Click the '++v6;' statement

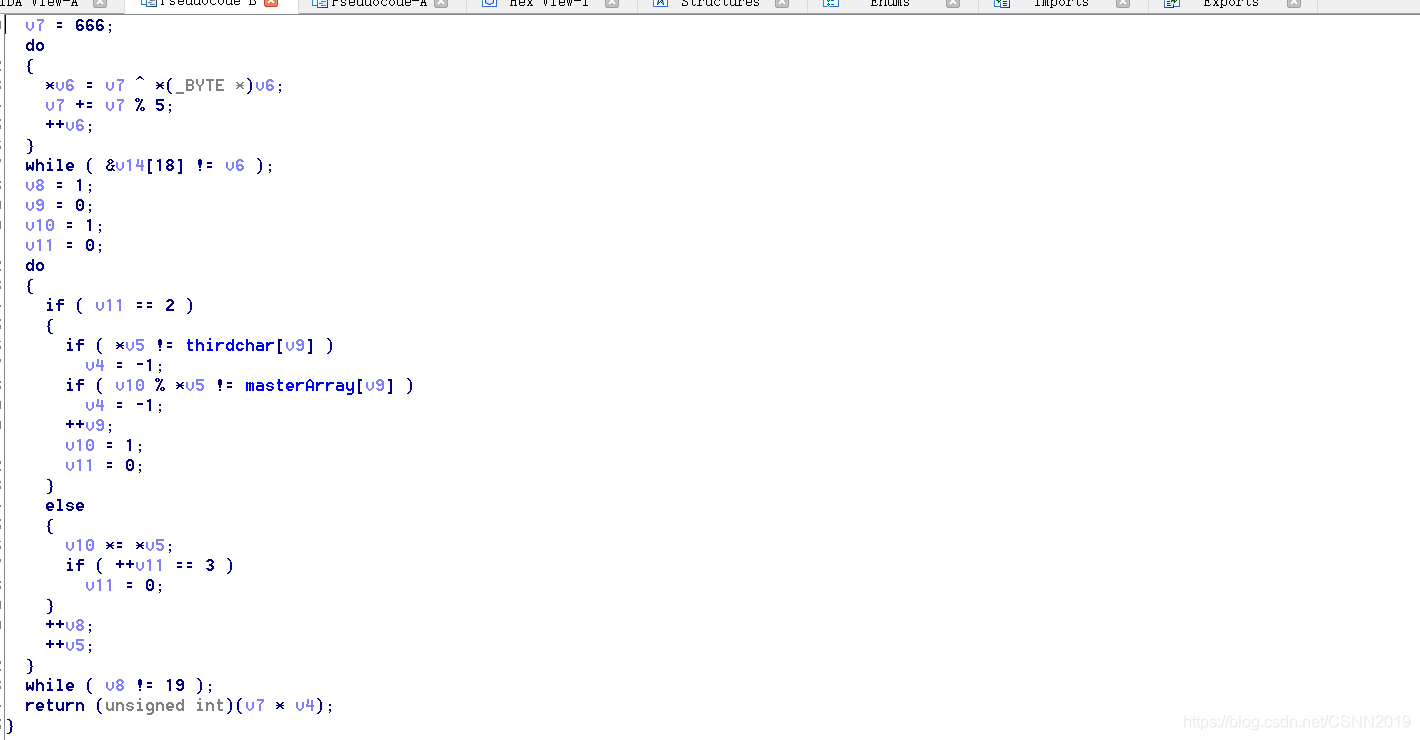pos(69,125)
